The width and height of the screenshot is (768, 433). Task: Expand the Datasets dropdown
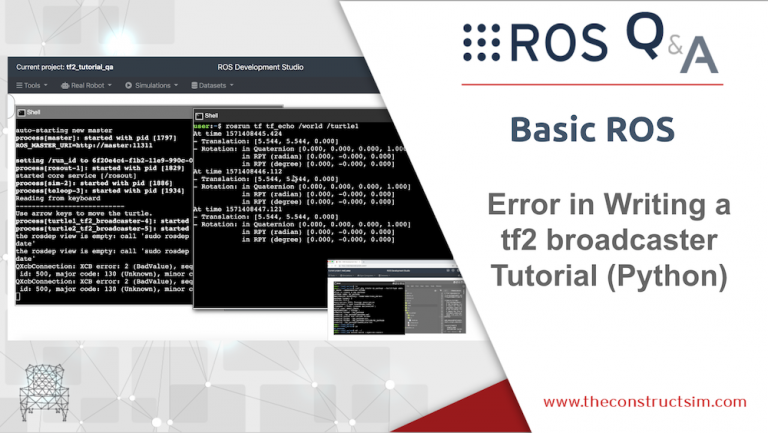point(212,85)
